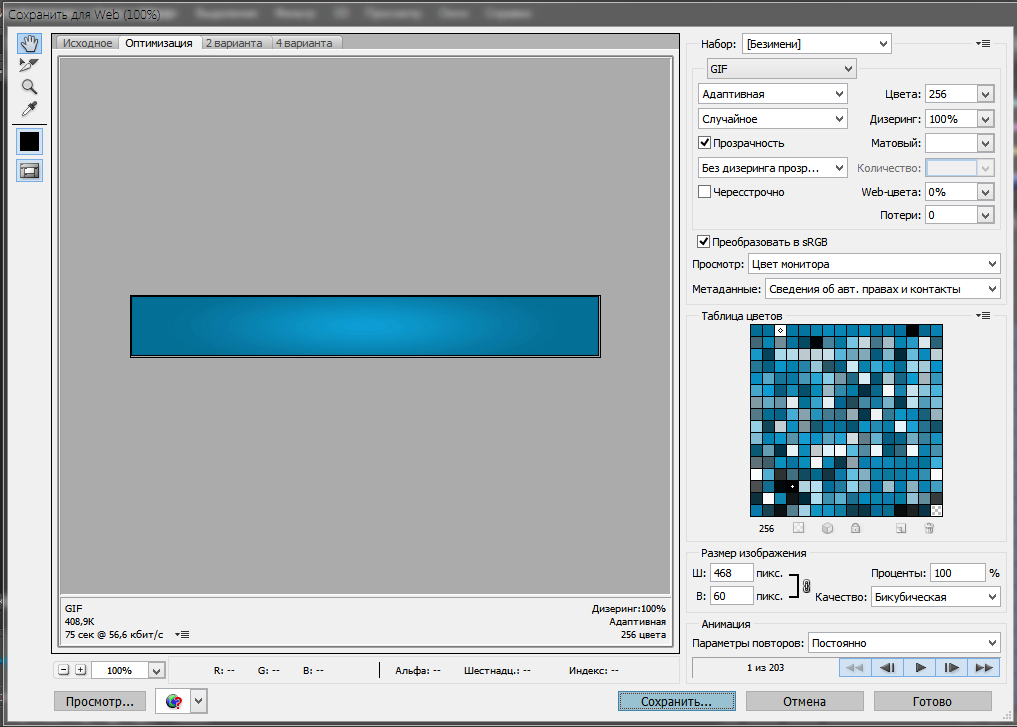
Task: Select the Zoom magnifier tool
Action: point(29,87)
